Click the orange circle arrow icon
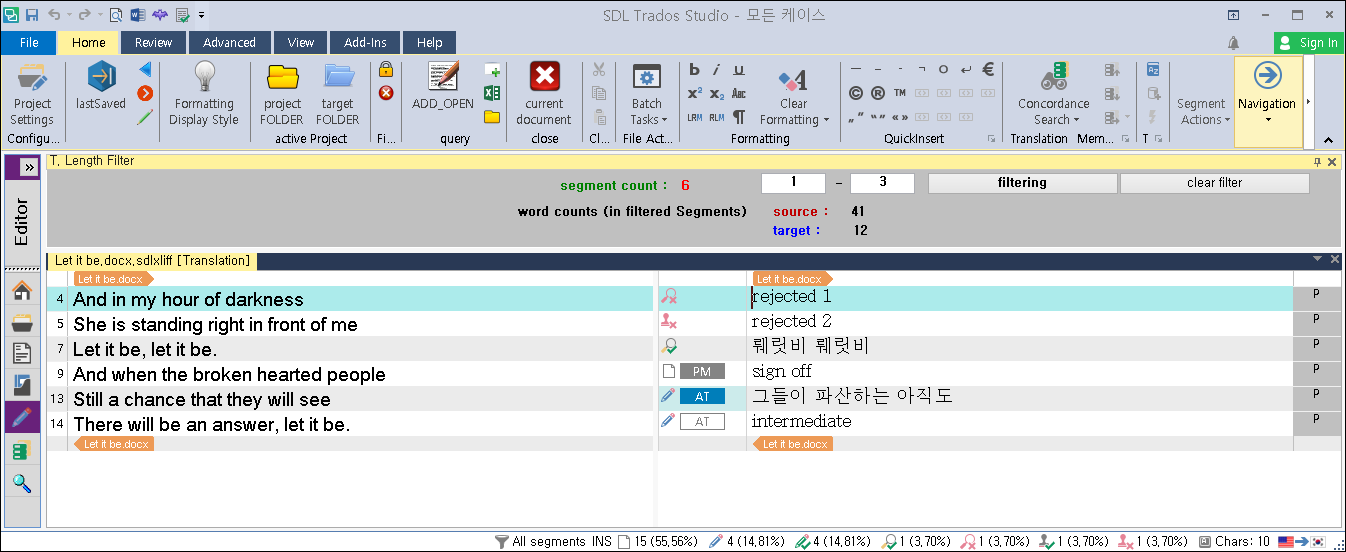This screenshot has height=552, width=1346. [x=146, y=93]
